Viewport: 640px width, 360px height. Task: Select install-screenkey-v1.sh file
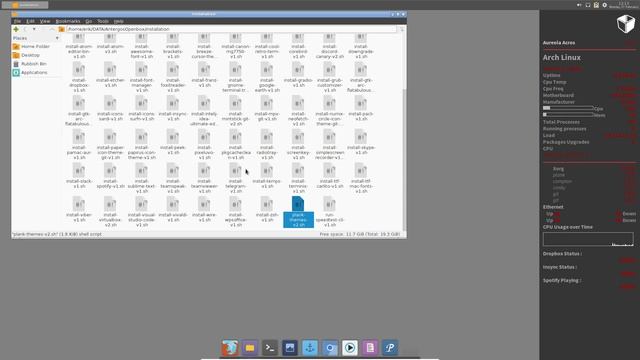pyautogui.click(x=298, y=145)
